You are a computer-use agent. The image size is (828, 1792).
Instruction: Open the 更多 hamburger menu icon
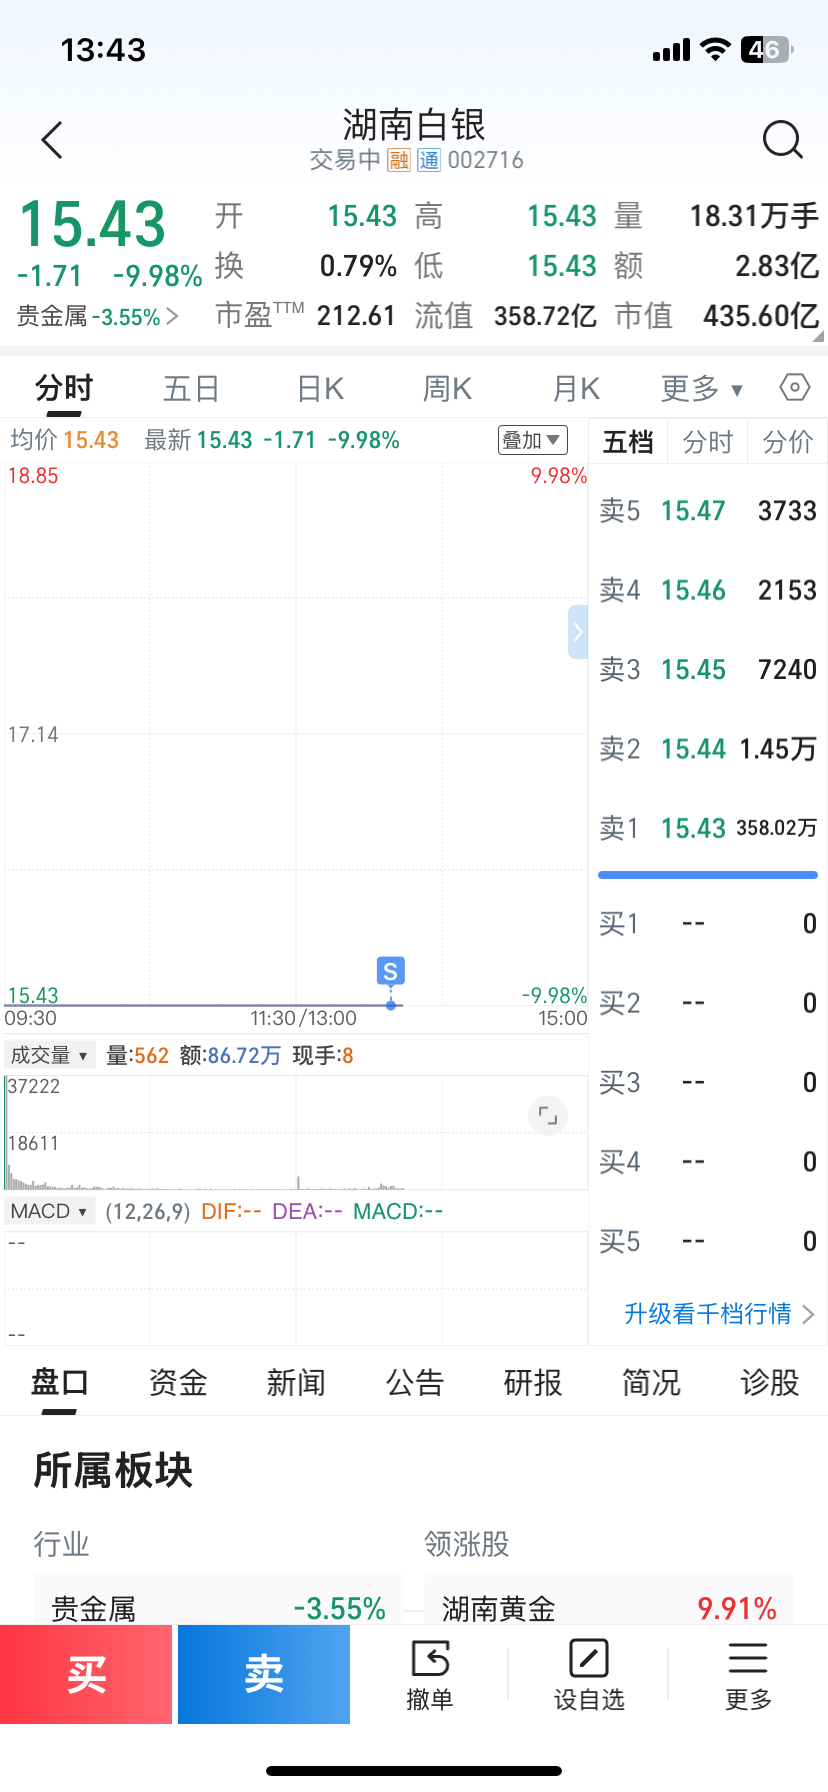click(748, 1675)
